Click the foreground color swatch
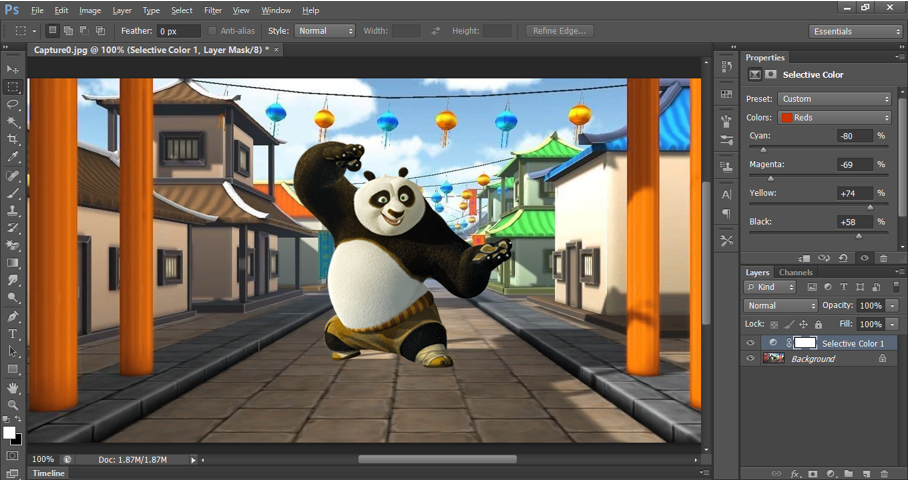 (x=9, y=432)
